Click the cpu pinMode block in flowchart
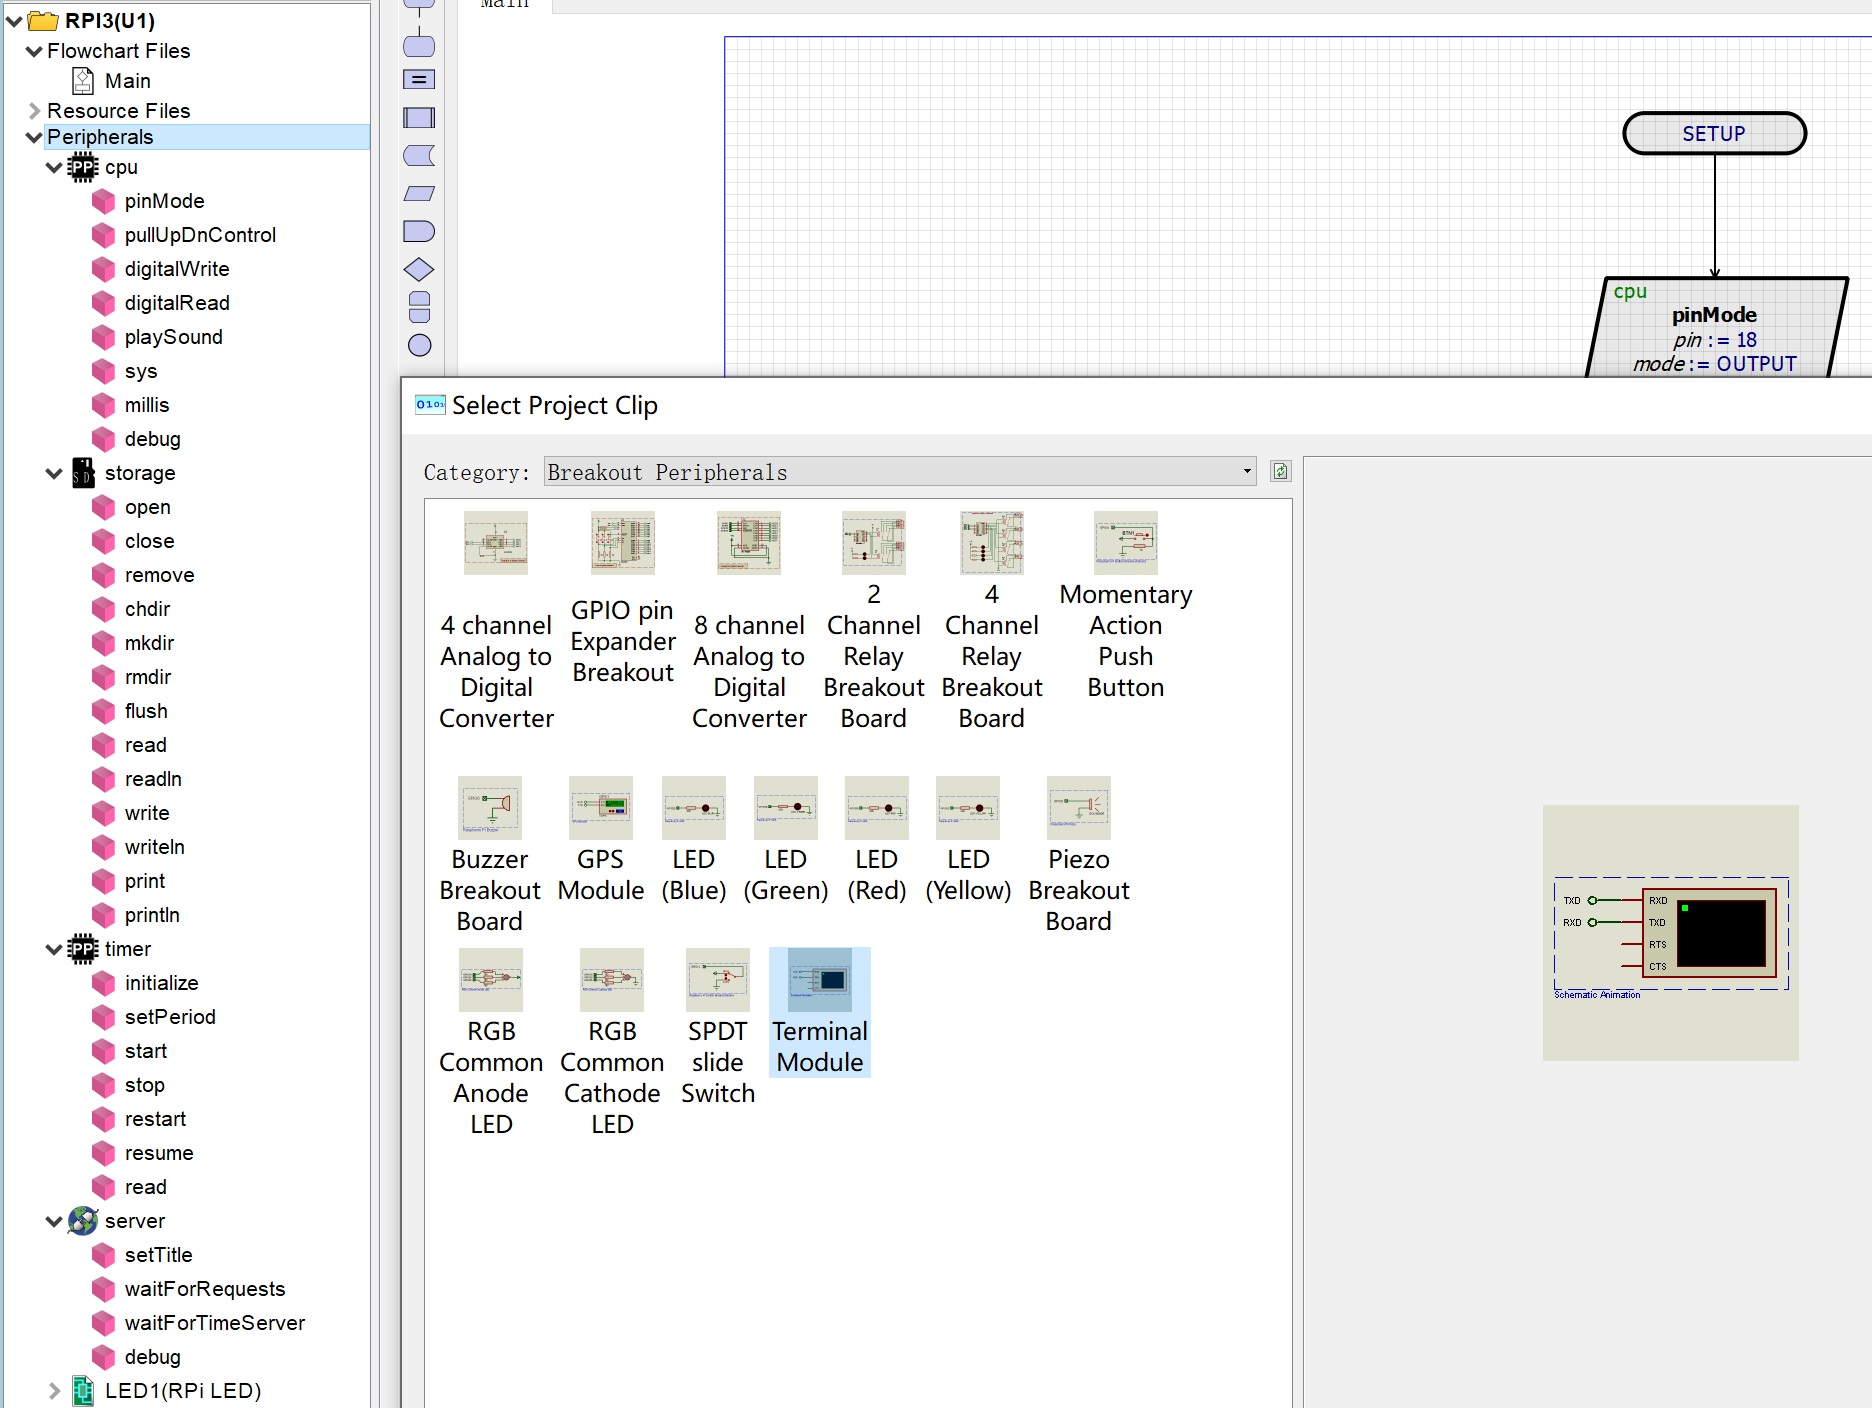The width and height of the screenshot is (1872, 1408). [x=1718, y=328]
